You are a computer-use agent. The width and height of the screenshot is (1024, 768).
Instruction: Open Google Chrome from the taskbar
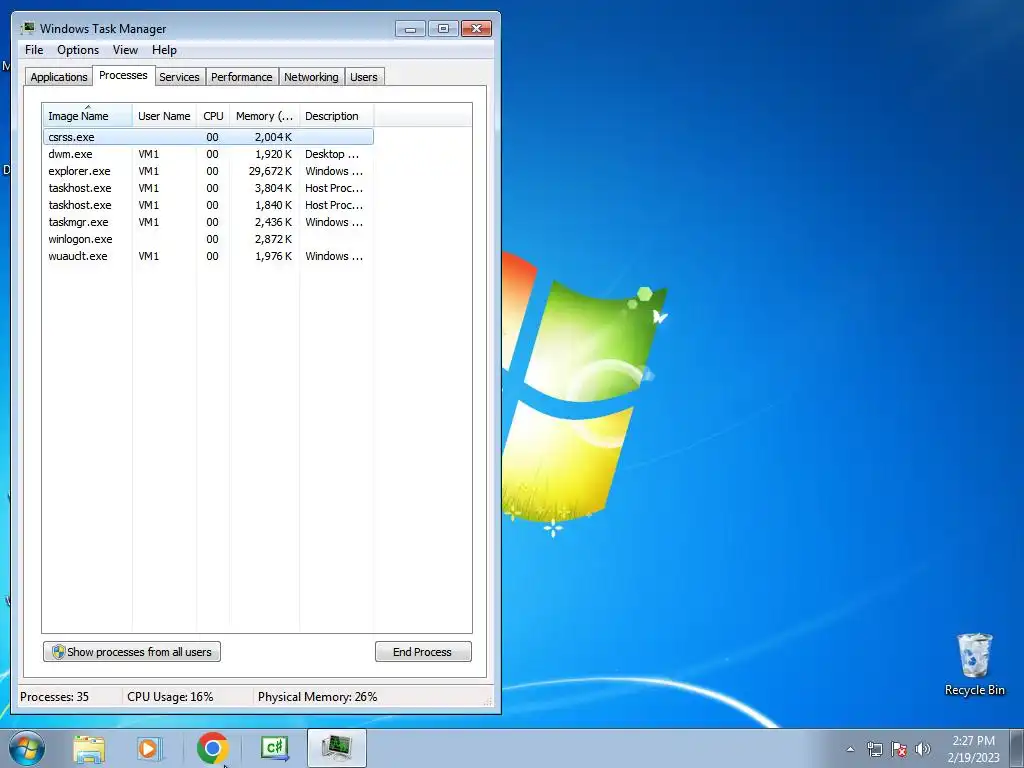point(213,748)
